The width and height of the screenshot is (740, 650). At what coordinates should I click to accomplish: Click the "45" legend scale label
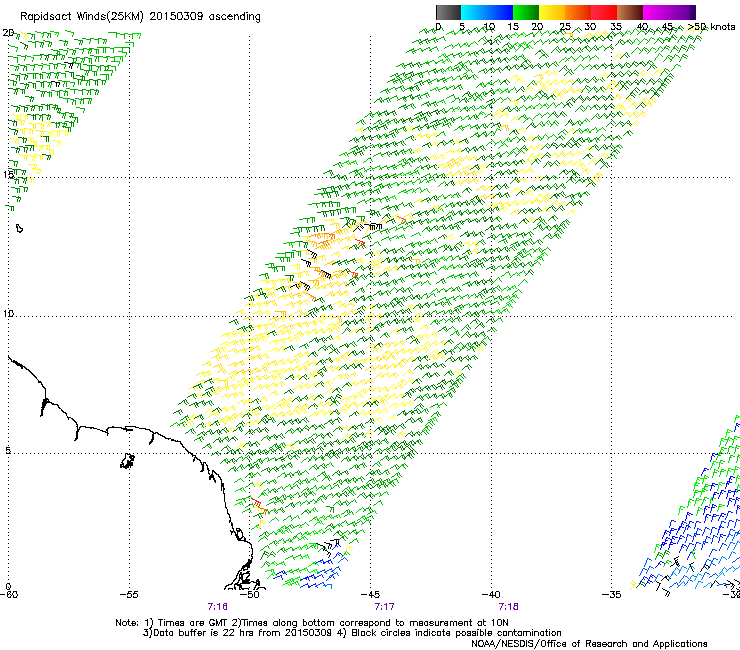[667, 27]
